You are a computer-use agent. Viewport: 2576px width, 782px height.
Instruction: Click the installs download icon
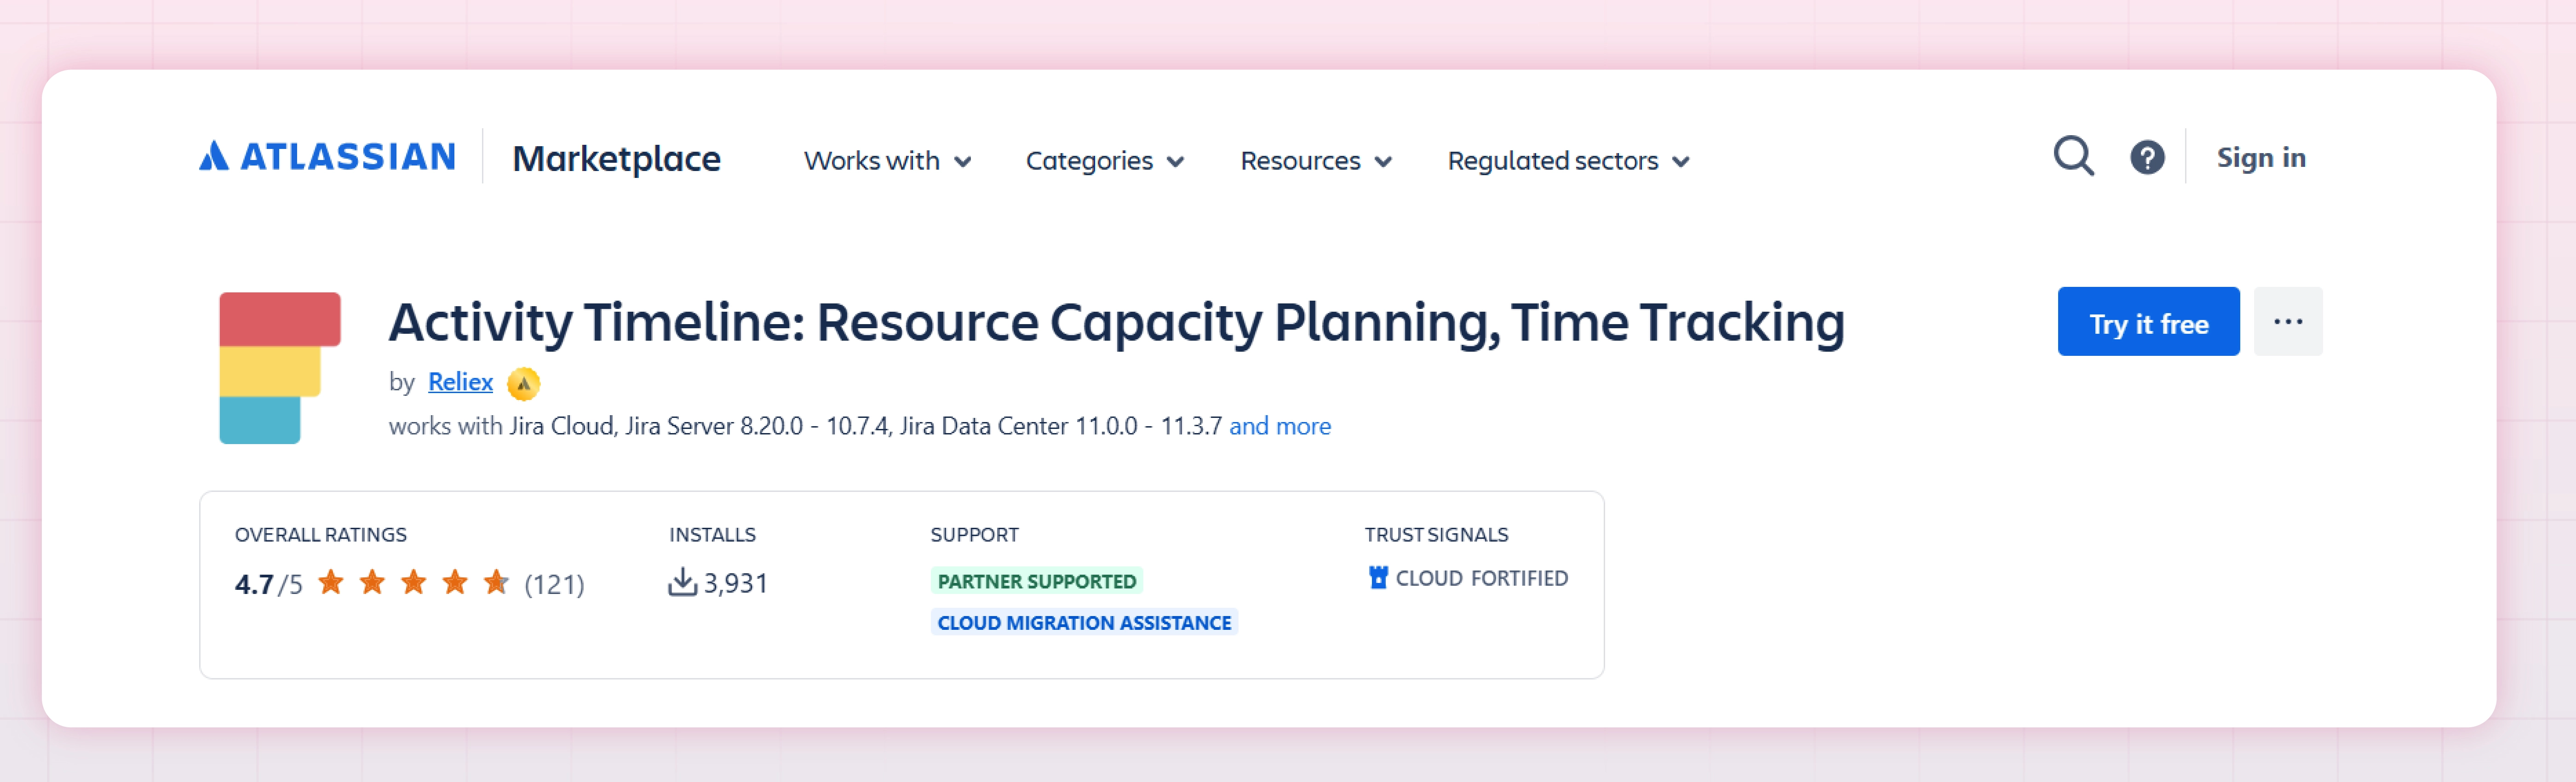682,582
